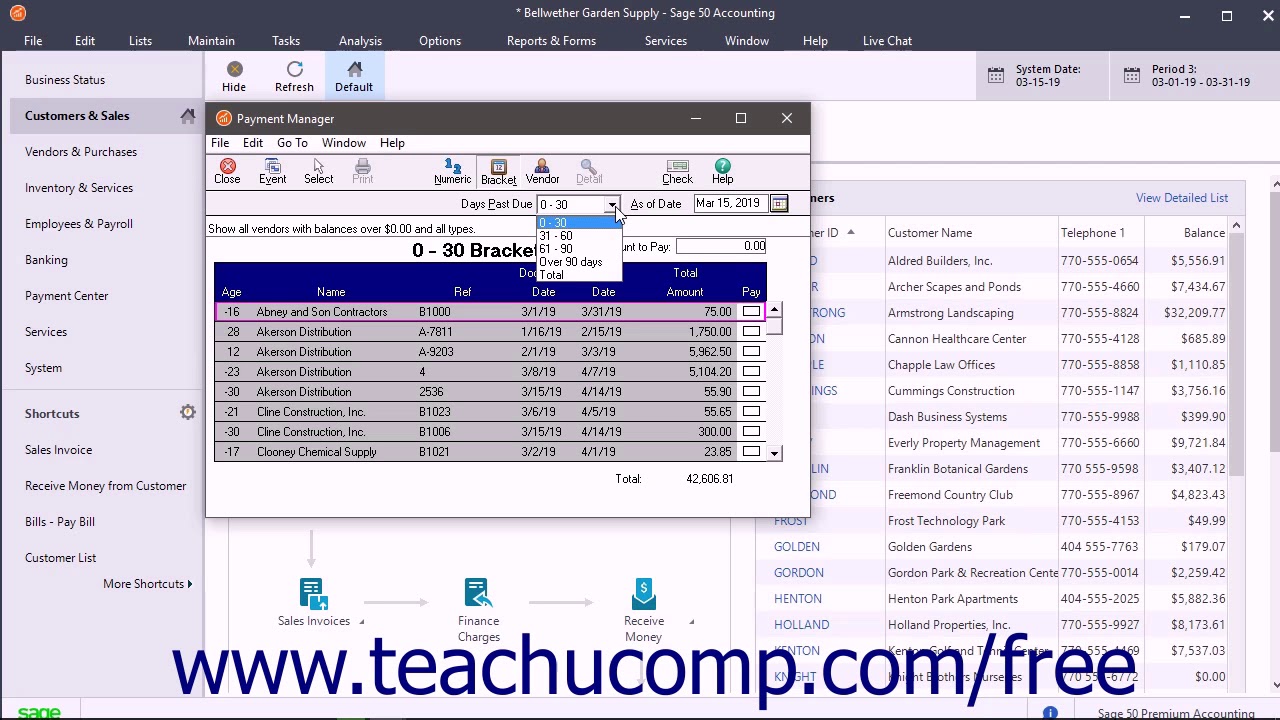The height and width of the screenshot is (720, 1280).
Task: Open Inventory & Services navigation item
Action: pyautogui.click(x=79, y=188)
